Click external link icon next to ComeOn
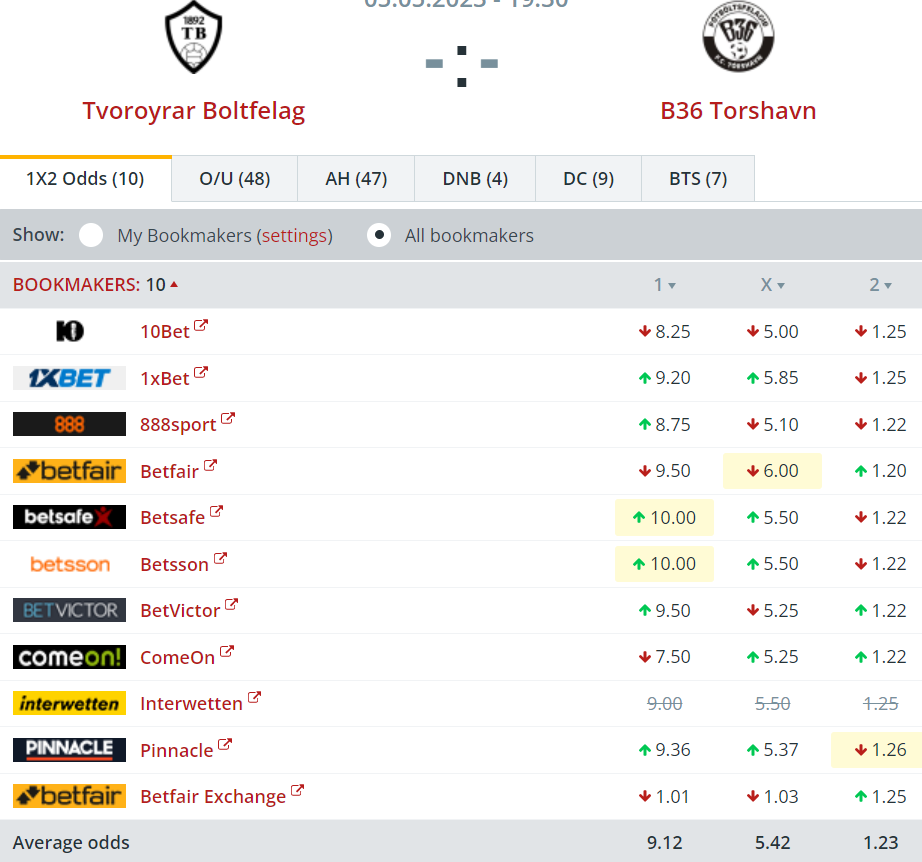 click(226, 651)
